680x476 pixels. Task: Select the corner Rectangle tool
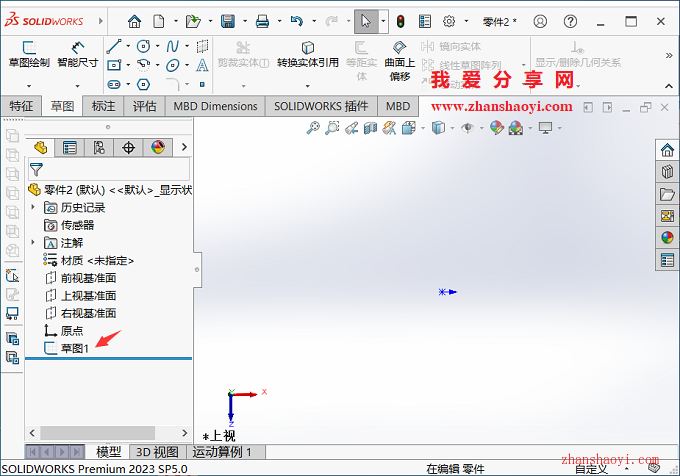tap(114, 65)
